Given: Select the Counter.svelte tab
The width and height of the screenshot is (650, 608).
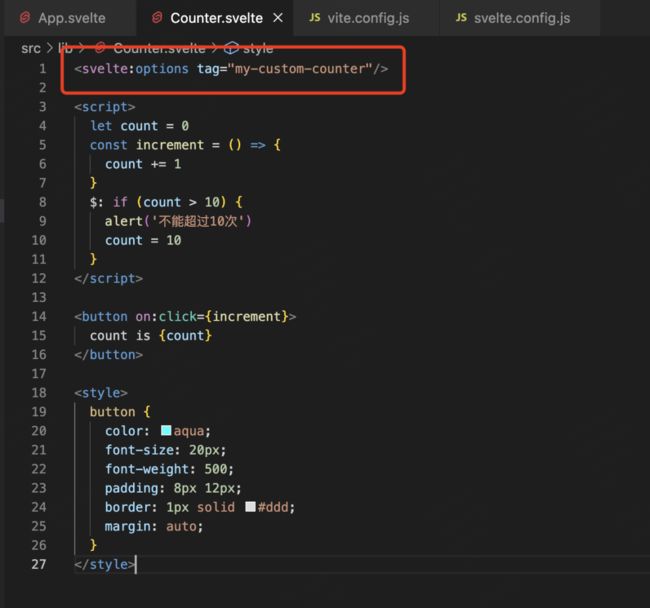Looking at the screenshot, I should pos(216,18).
